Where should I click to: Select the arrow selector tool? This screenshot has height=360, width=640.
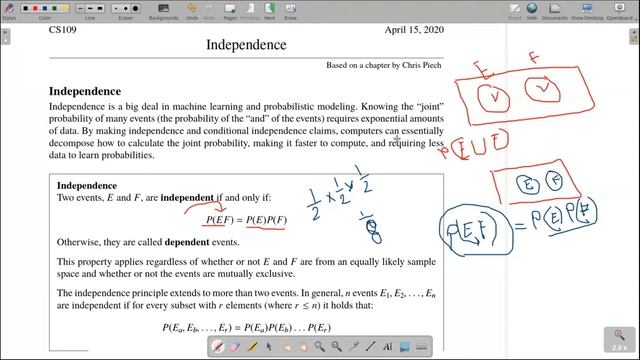coord(269,347)
